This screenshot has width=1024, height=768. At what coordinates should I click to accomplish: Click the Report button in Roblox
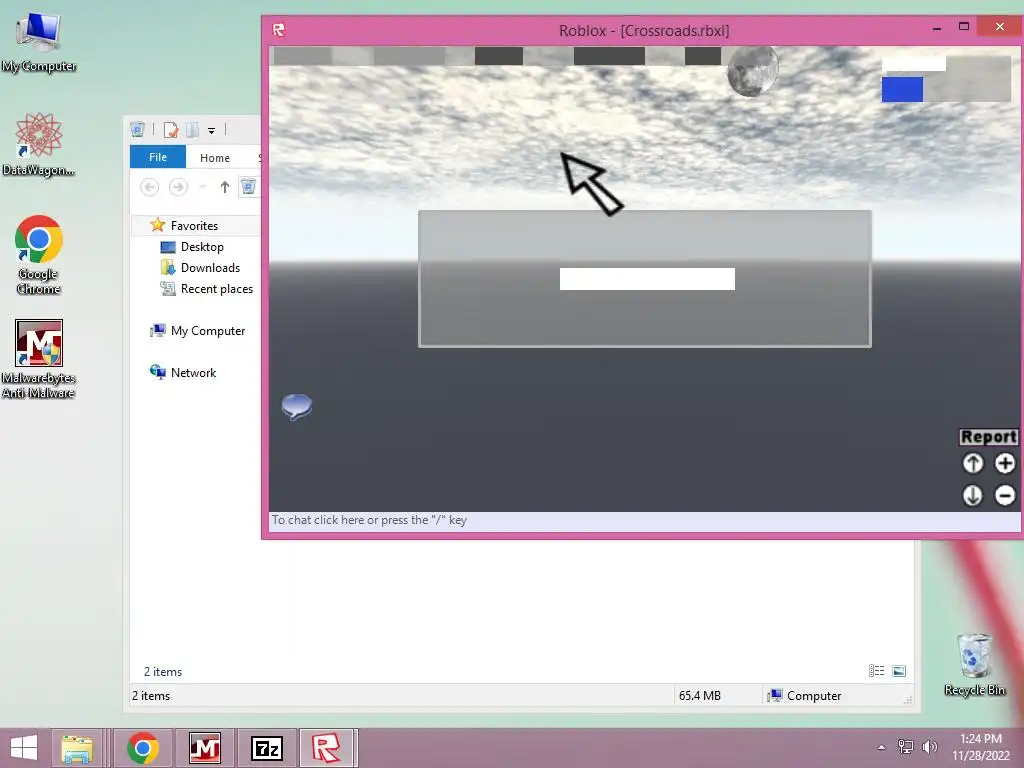[989, 437]
